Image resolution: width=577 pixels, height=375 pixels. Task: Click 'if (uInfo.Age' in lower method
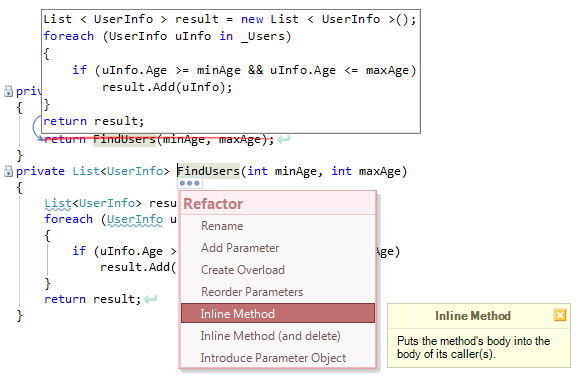click(x=118, y=251)
